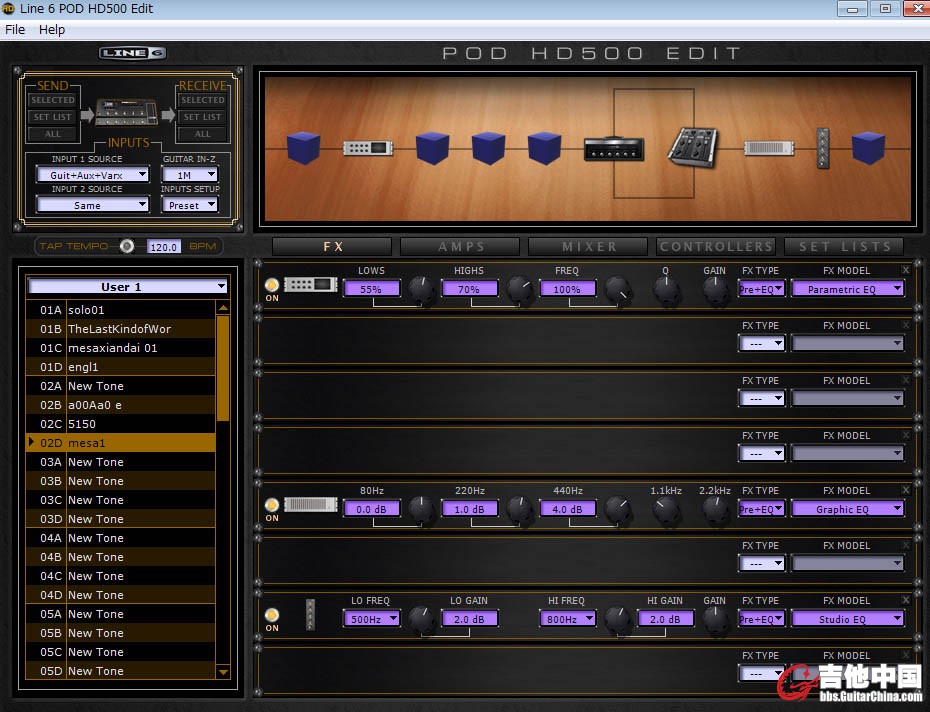Click the preset list scrollbar thumb

[223, 368]
